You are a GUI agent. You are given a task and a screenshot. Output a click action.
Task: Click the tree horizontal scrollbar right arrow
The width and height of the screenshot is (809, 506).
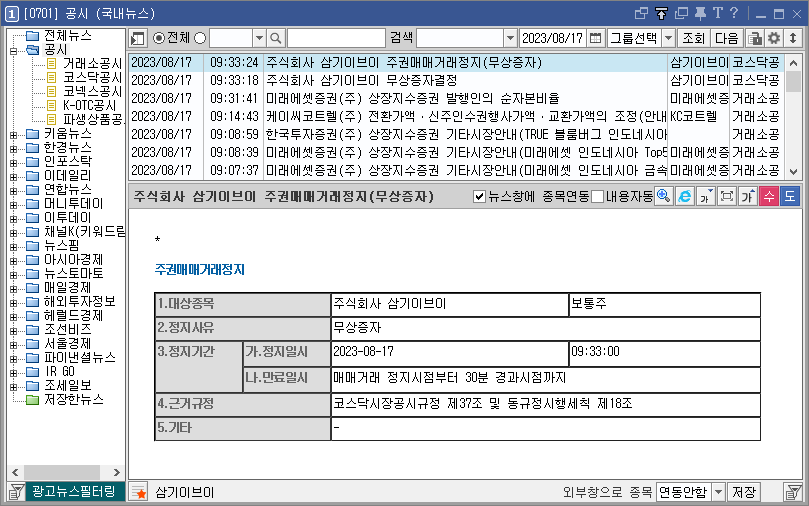point(117,472)
